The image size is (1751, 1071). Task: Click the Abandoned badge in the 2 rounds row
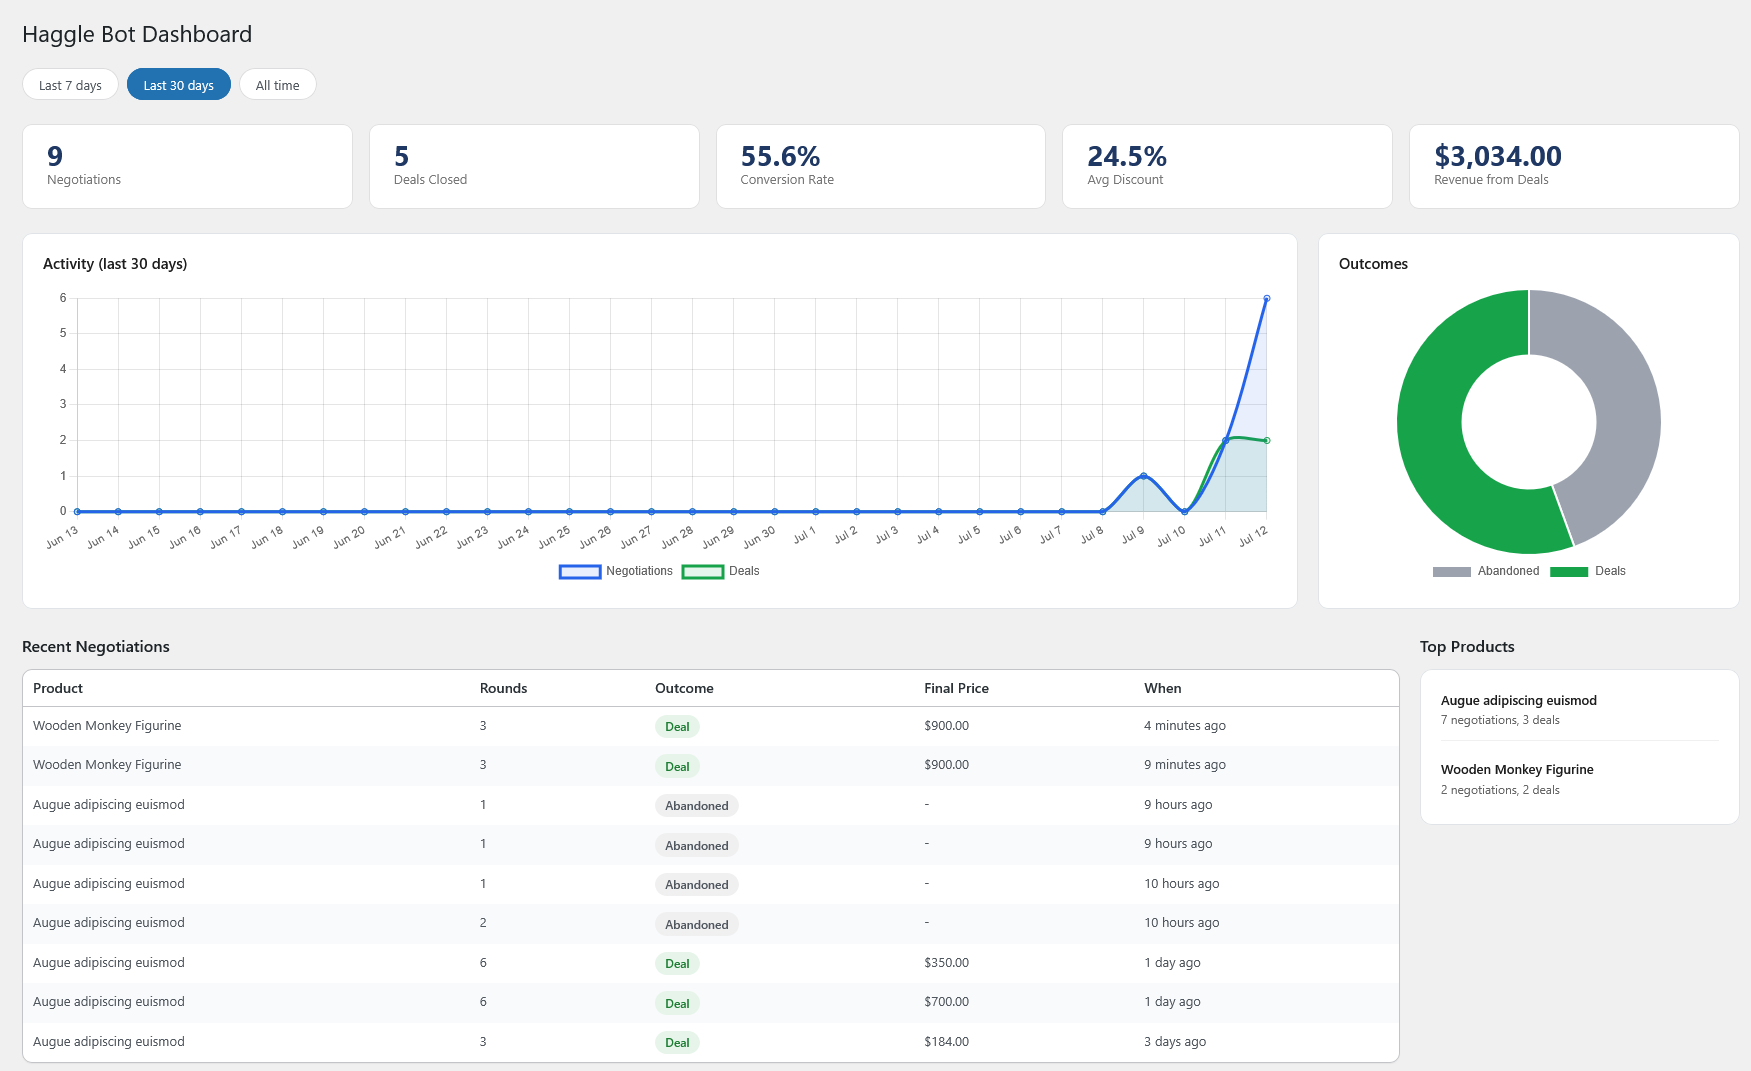point(697,924)
